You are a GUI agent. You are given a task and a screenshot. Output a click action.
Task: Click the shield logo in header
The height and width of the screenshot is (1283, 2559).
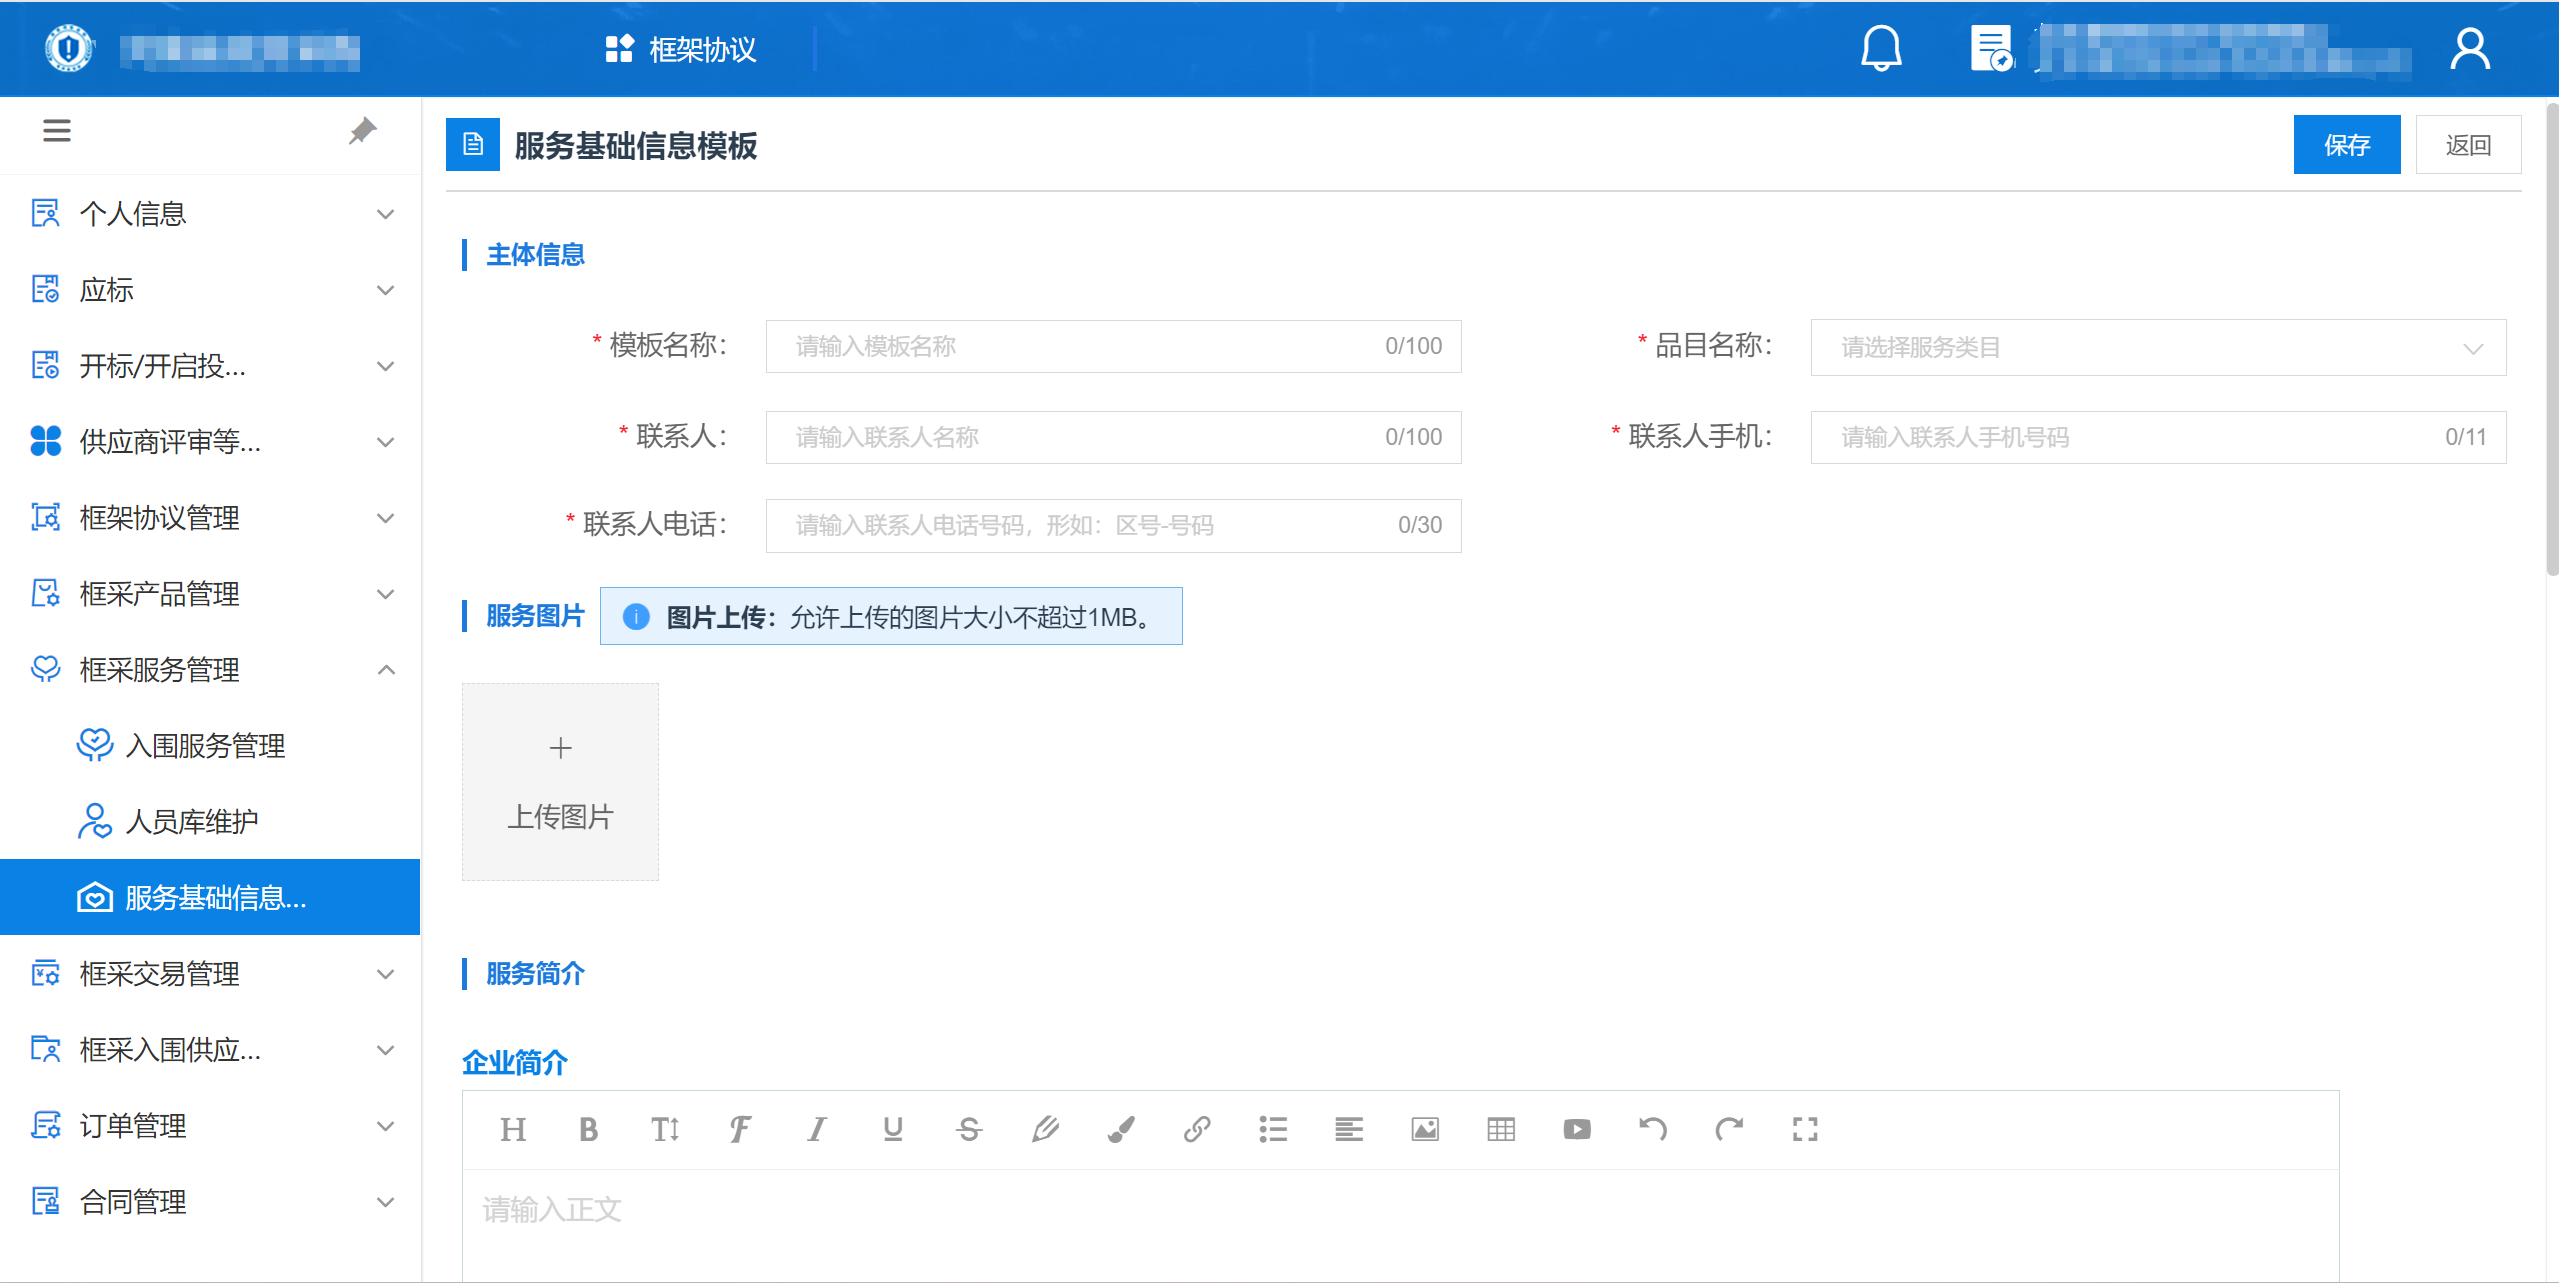pyautogui.click(x=69, y=48)
